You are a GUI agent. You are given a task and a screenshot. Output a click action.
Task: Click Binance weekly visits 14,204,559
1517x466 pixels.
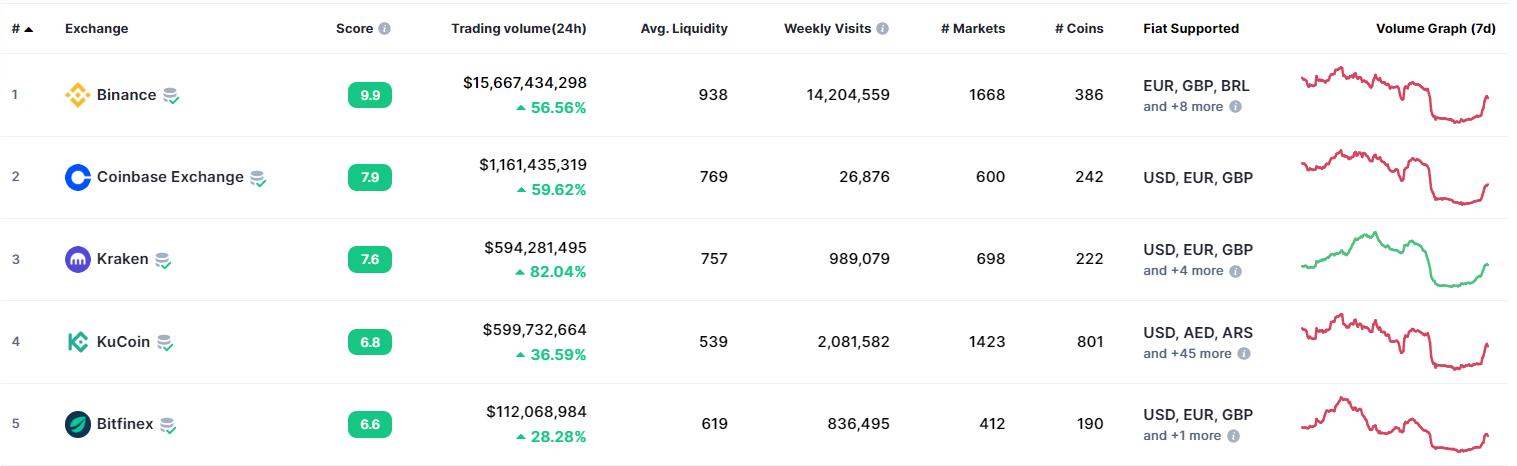(x=848, y=95)
